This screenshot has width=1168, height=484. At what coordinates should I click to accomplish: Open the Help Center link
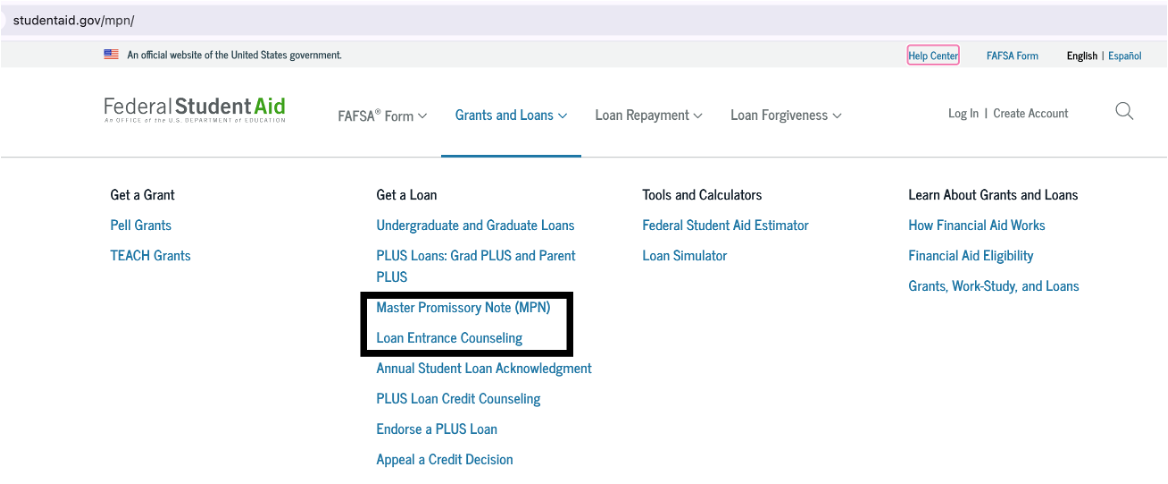(933, 55)
